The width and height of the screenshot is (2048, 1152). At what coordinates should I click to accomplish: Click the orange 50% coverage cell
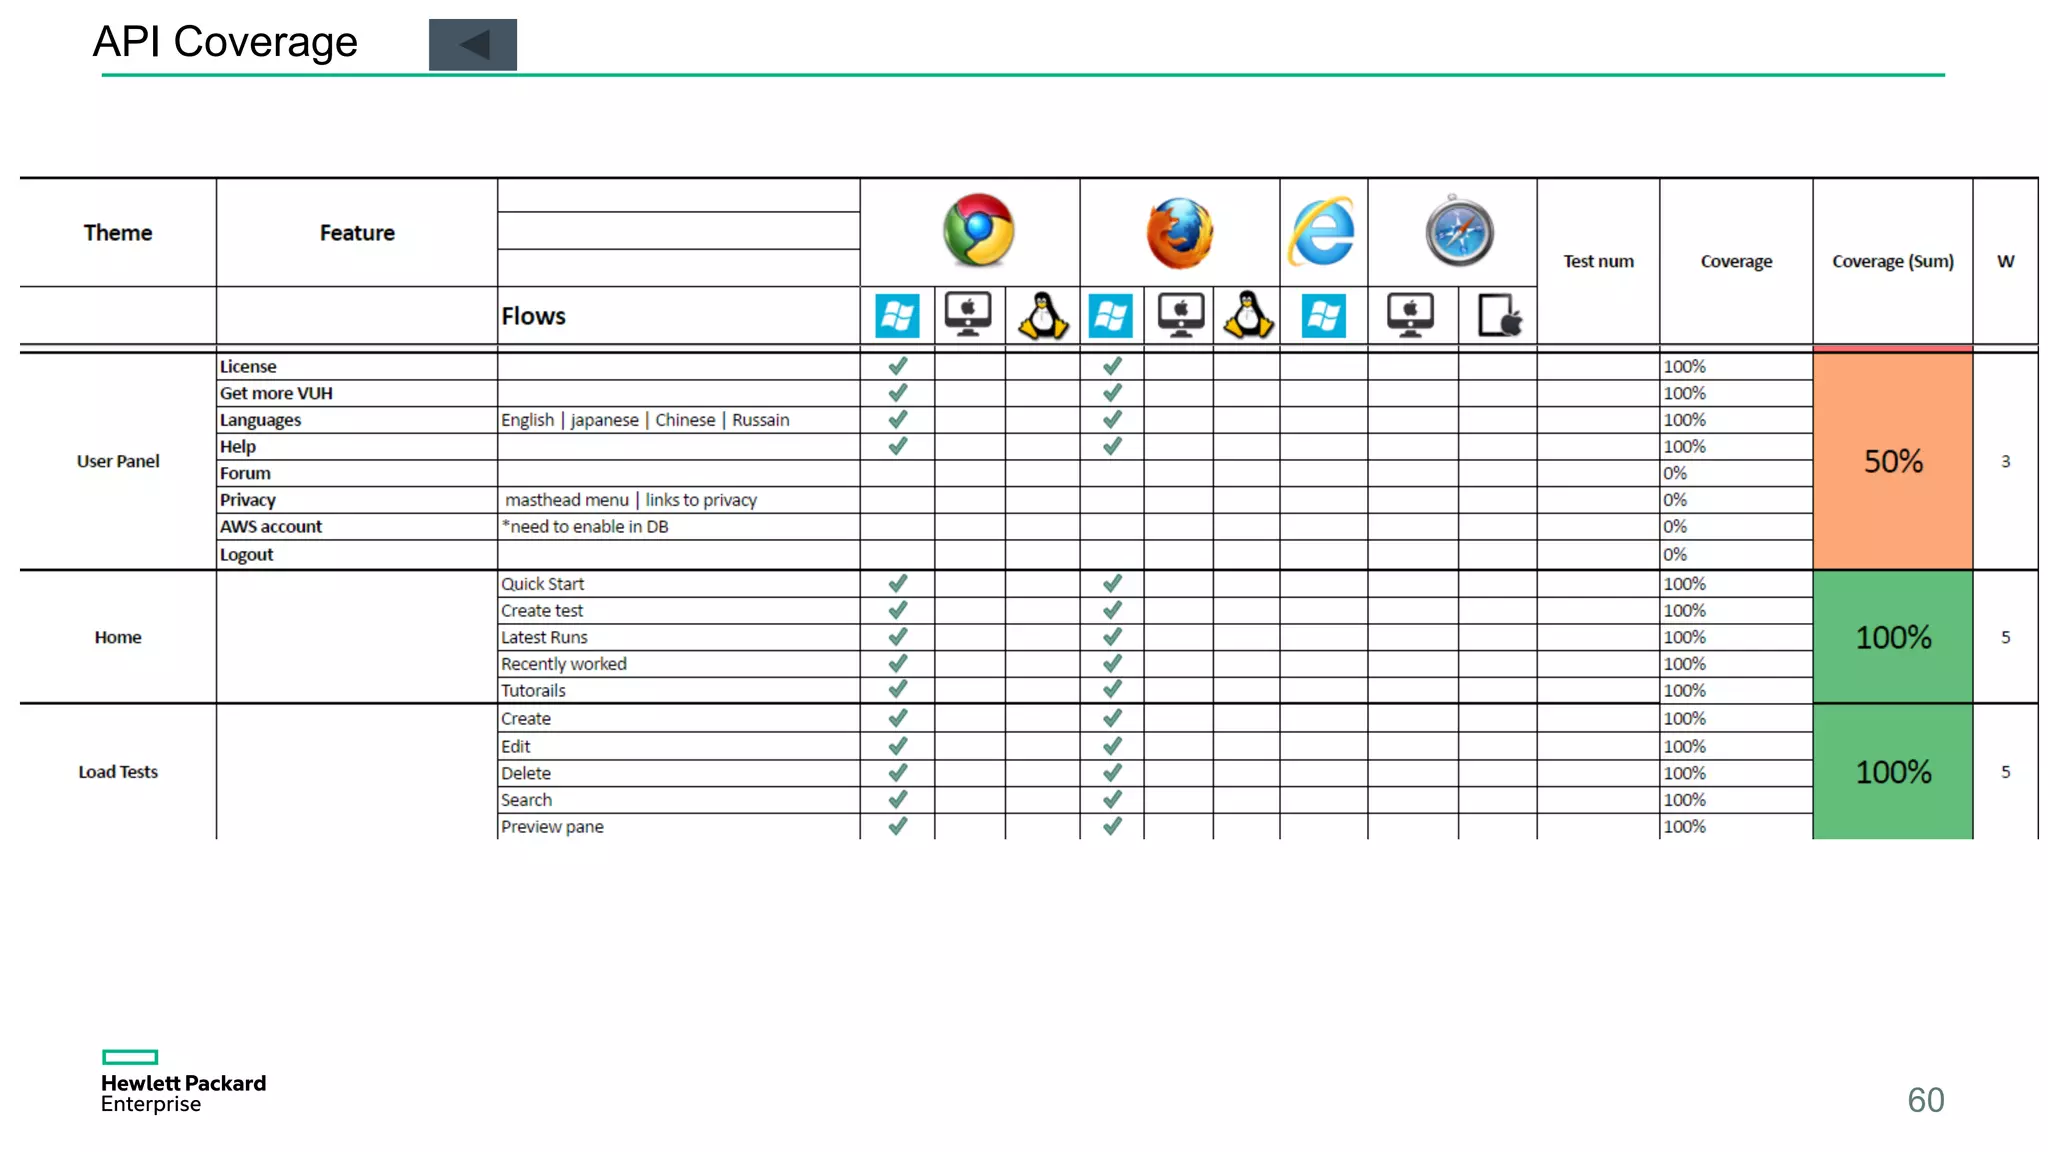(x=1892, y=461)
